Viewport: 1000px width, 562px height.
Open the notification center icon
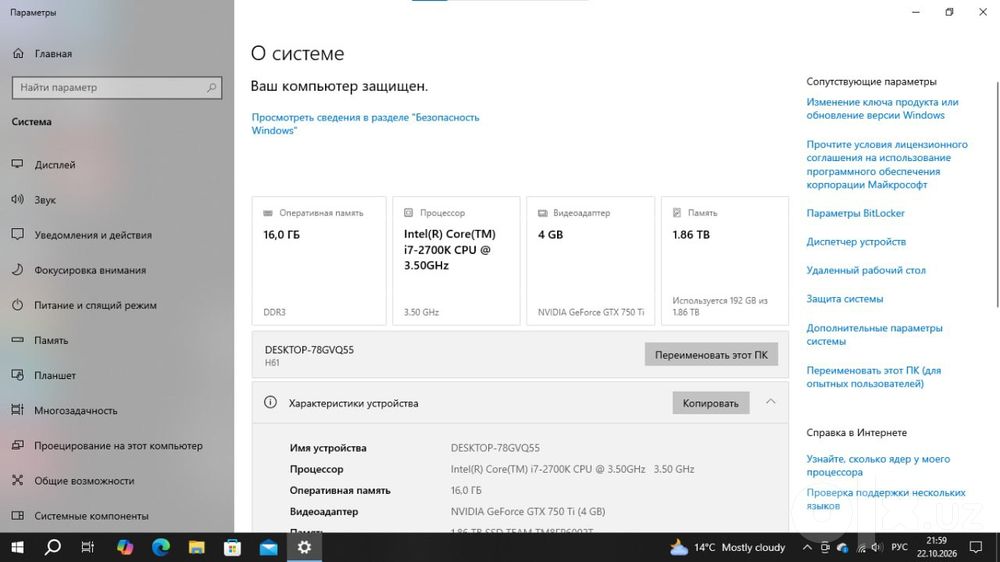(x=975, y=547)
